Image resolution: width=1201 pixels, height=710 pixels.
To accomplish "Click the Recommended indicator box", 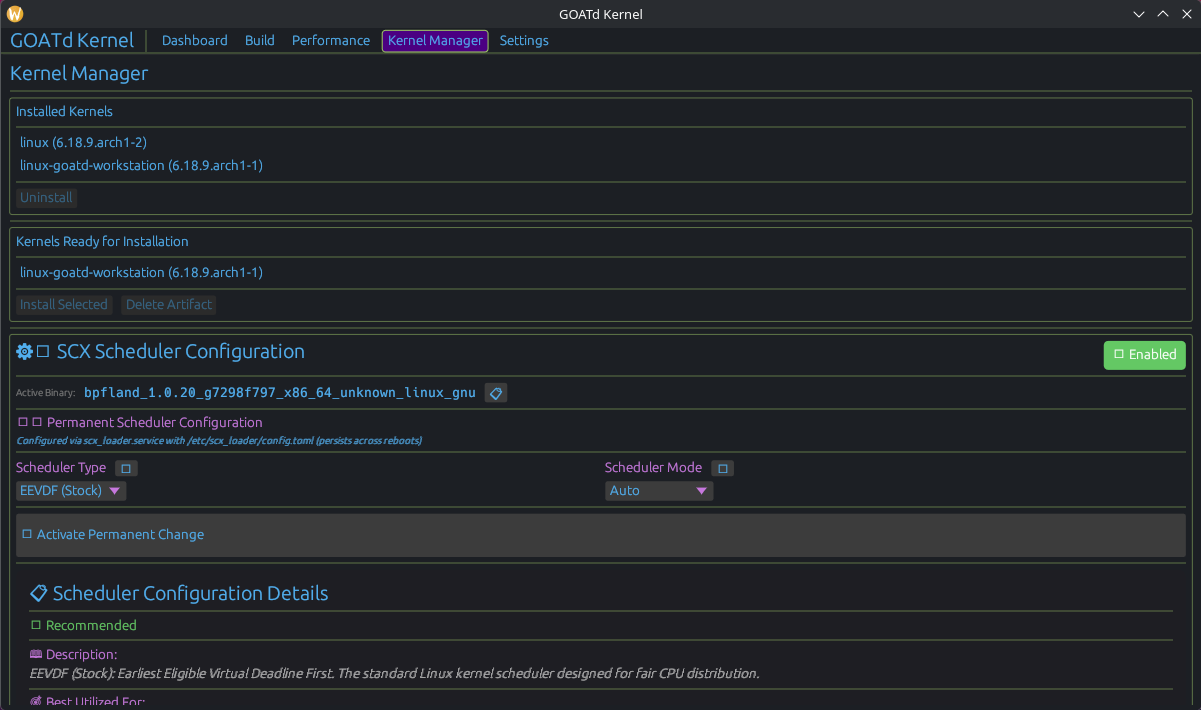I will tap(36, 625).
